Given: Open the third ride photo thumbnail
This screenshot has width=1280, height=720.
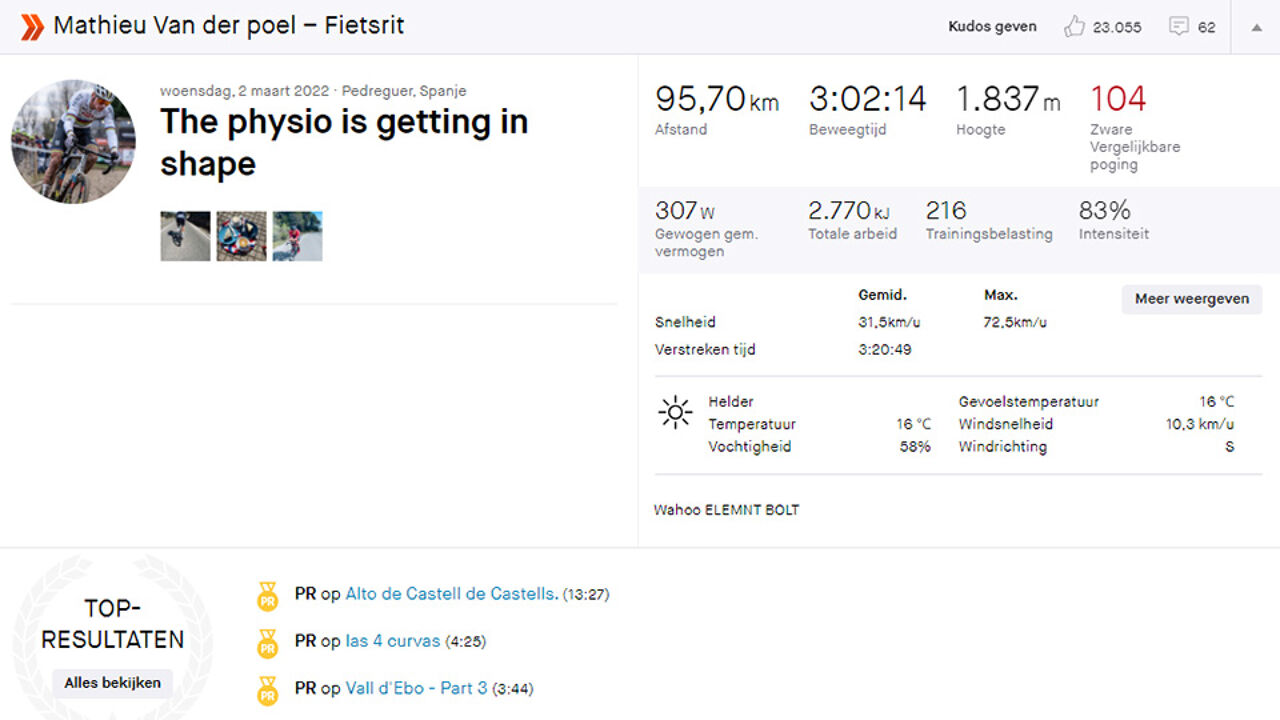Looking at the screenshot, I should click(297, 236).
